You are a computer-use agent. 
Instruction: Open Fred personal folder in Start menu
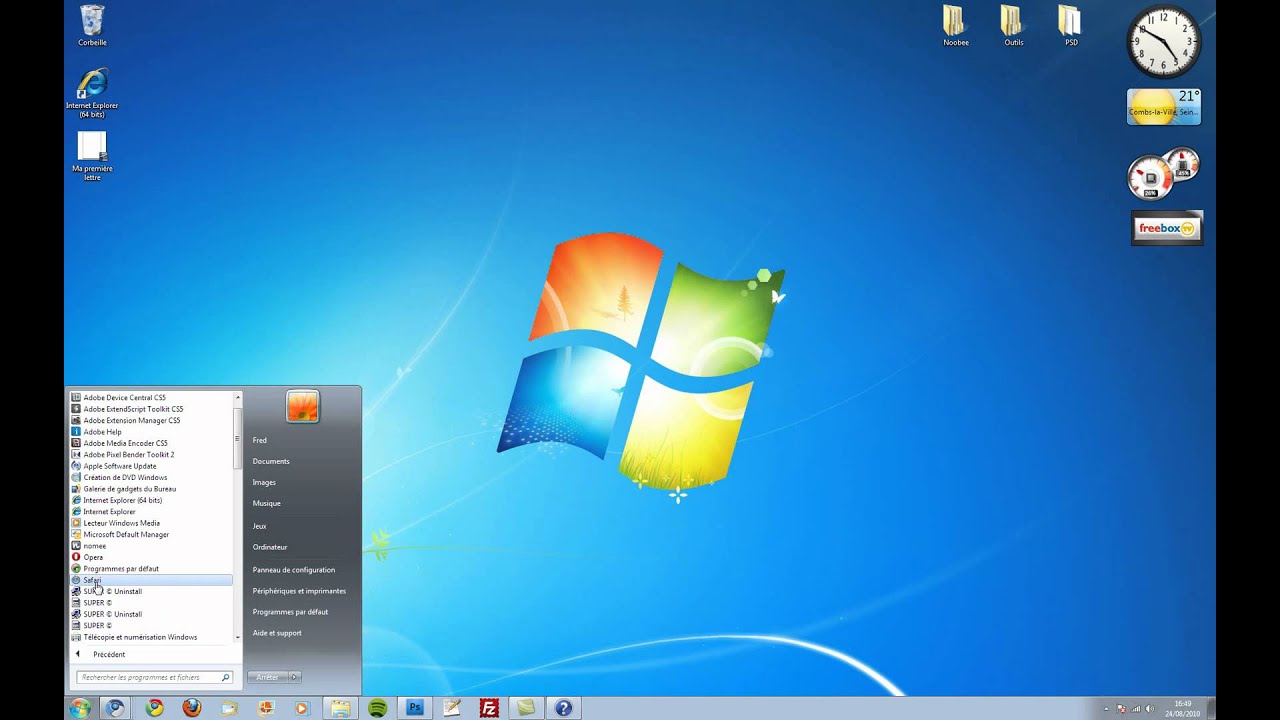pyautogui.click(x=260, y=440)
